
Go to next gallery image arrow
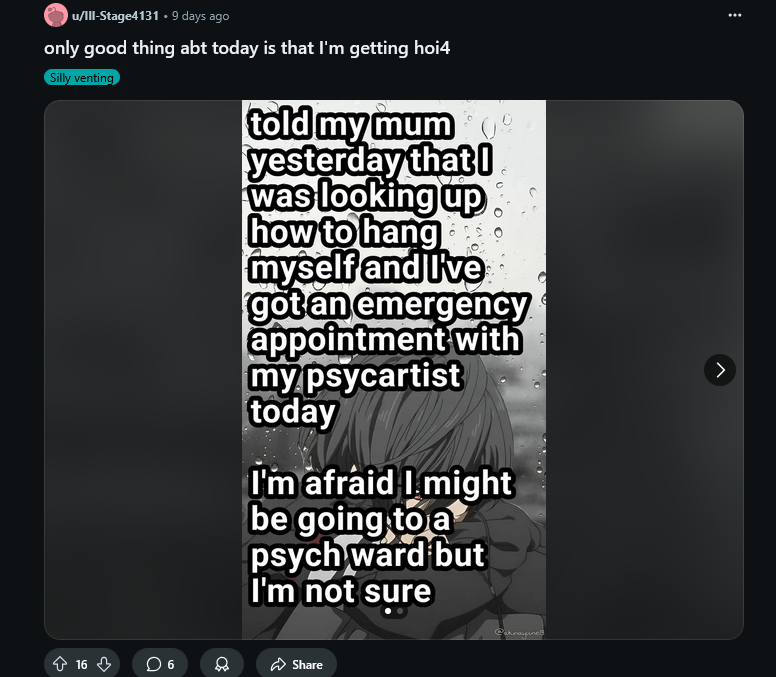(720, 370)
